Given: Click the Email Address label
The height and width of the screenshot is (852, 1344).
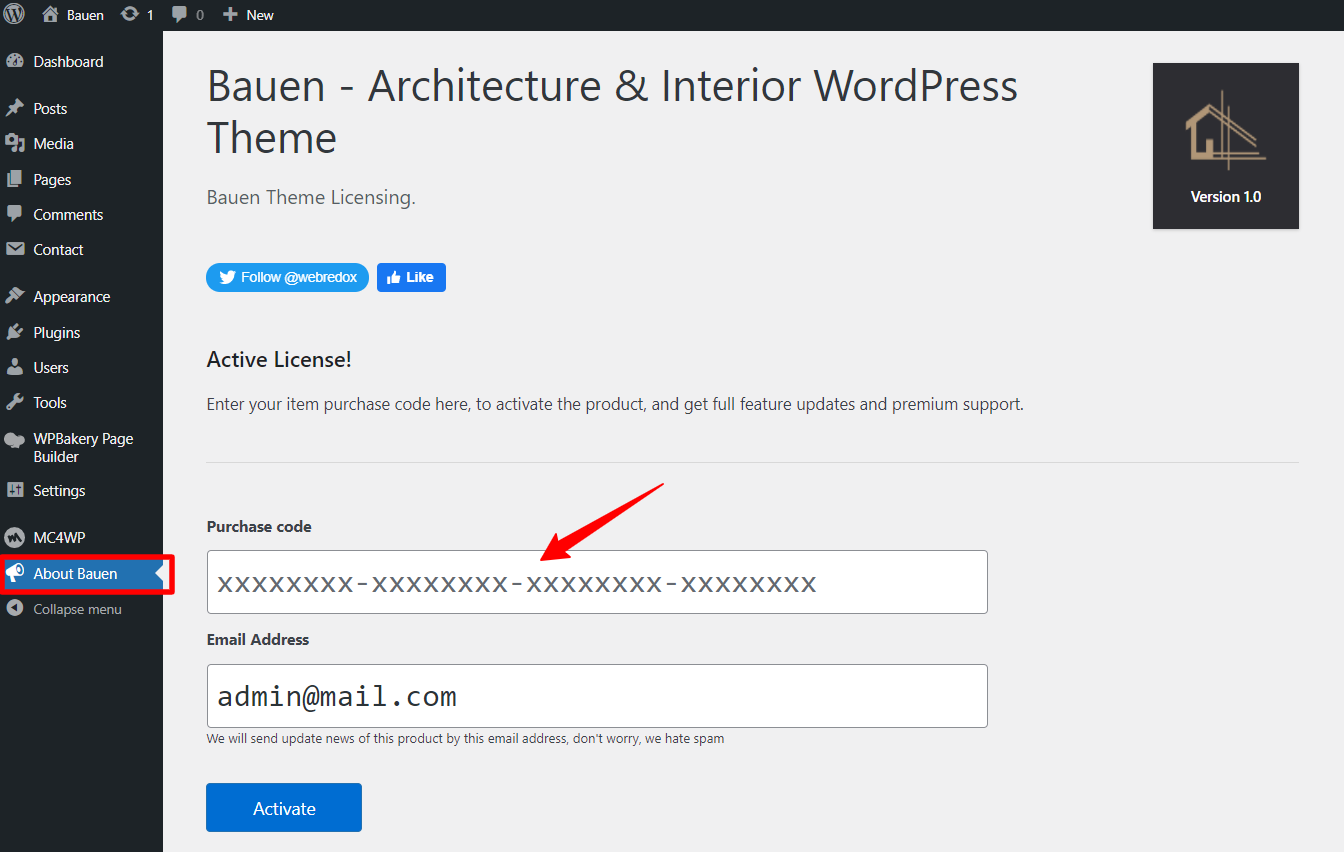Looking at the screenshot, I should (x=258, y=639).
